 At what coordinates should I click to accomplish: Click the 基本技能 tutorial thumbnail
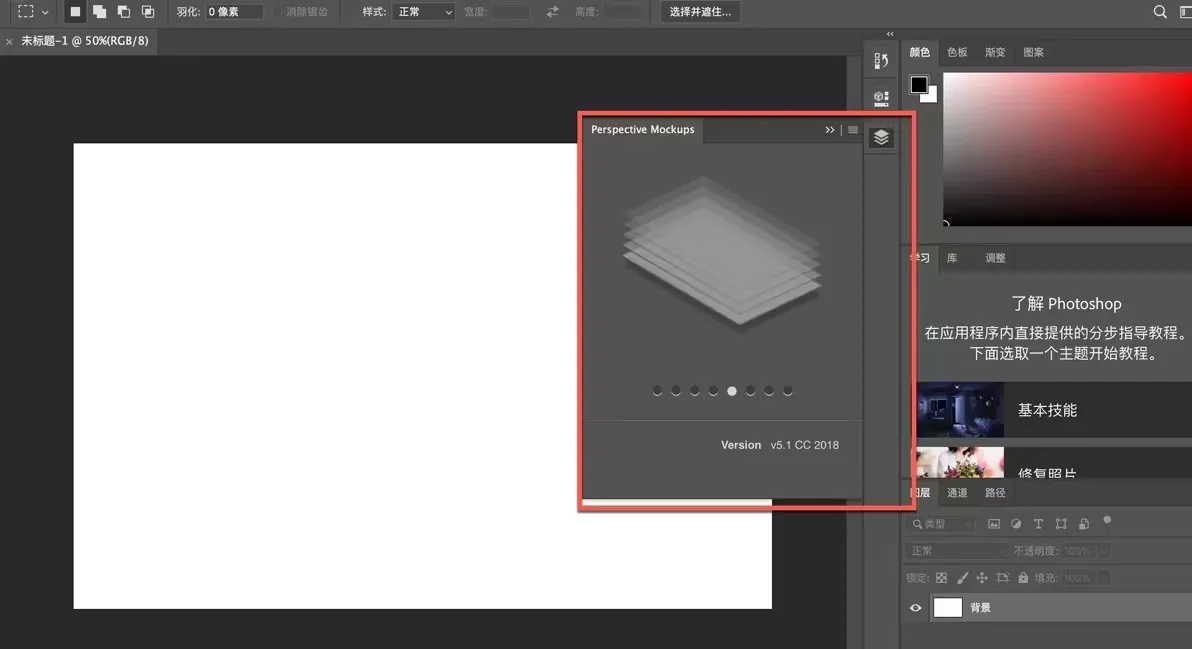pyautogui.click(x=958, y=409)
